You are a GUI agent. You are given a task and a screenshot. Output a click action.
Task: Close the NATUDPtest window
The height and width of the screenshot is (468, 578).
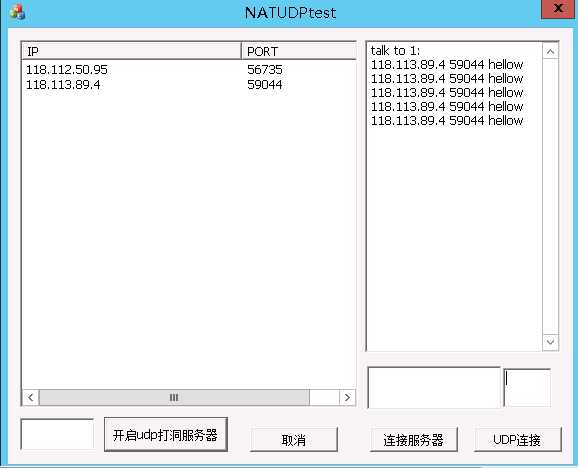(558, 9)
